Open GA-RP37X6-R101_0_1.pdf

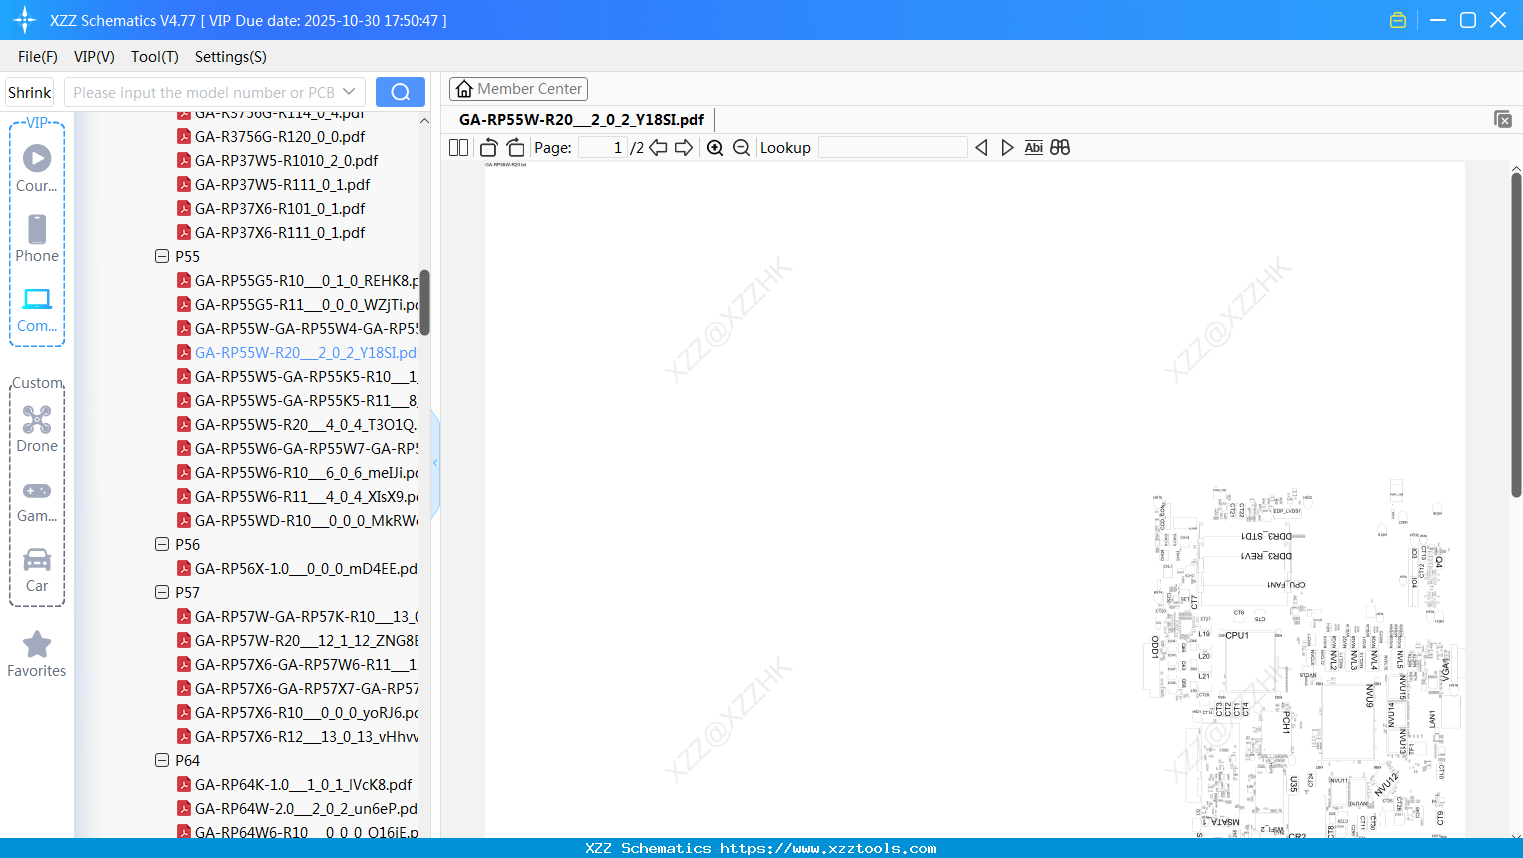[280, 208]
